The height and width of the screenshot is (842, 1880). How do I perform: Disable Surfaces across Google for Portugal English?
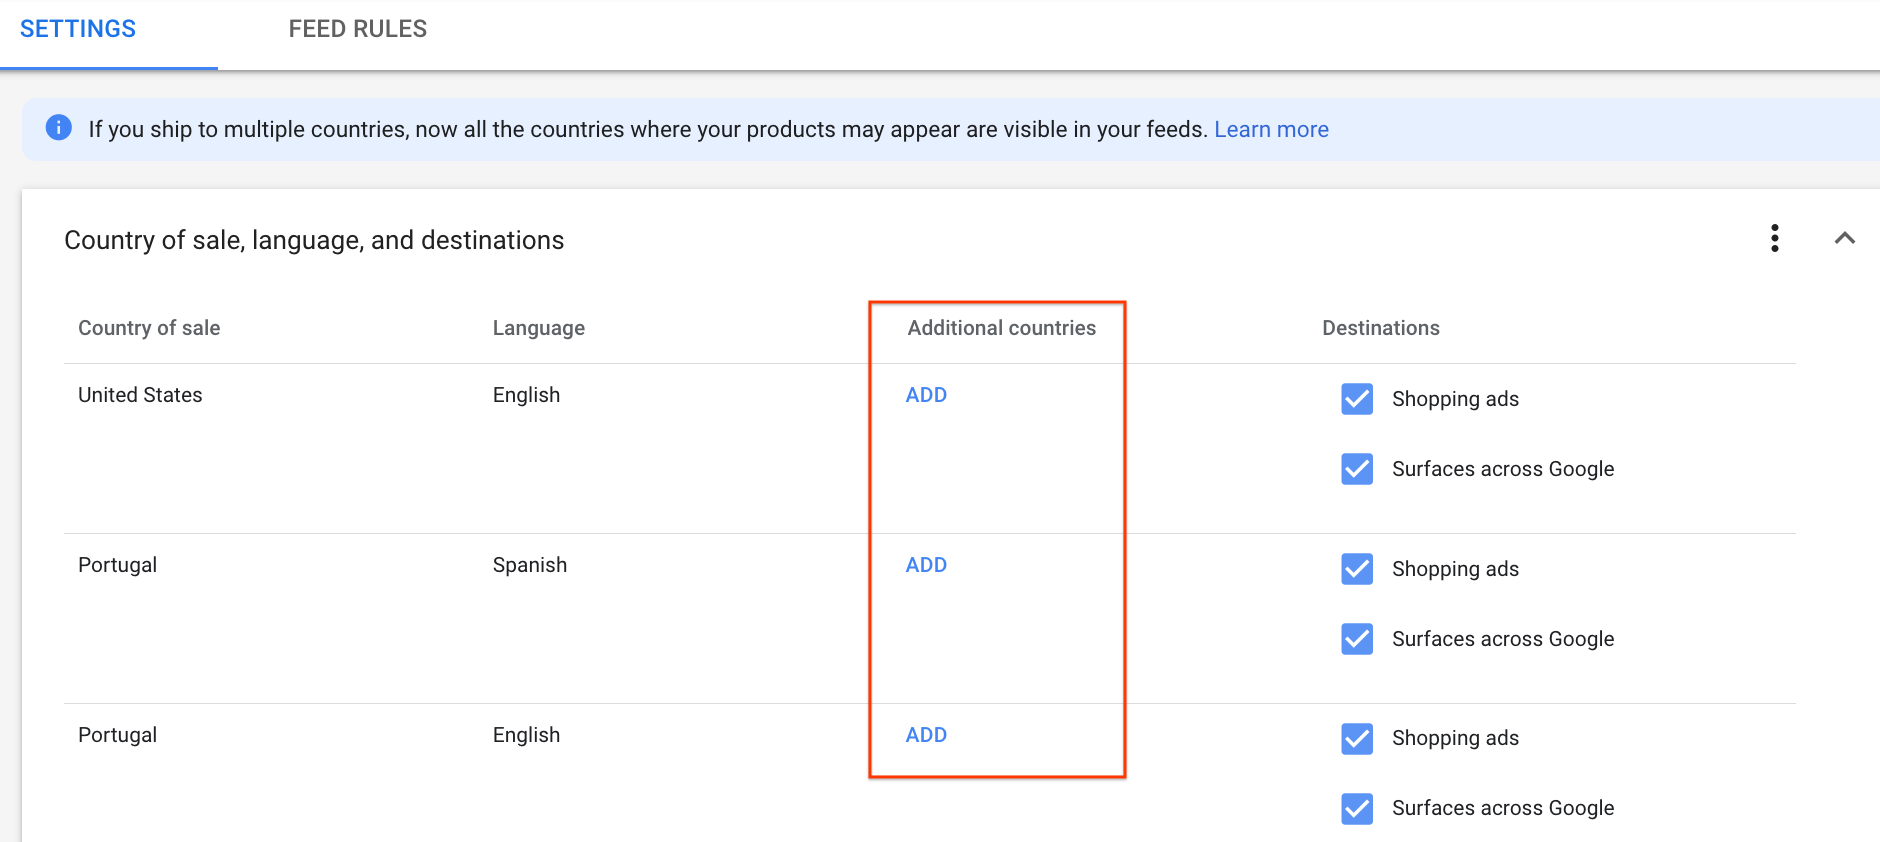(x=1357, y=808)
